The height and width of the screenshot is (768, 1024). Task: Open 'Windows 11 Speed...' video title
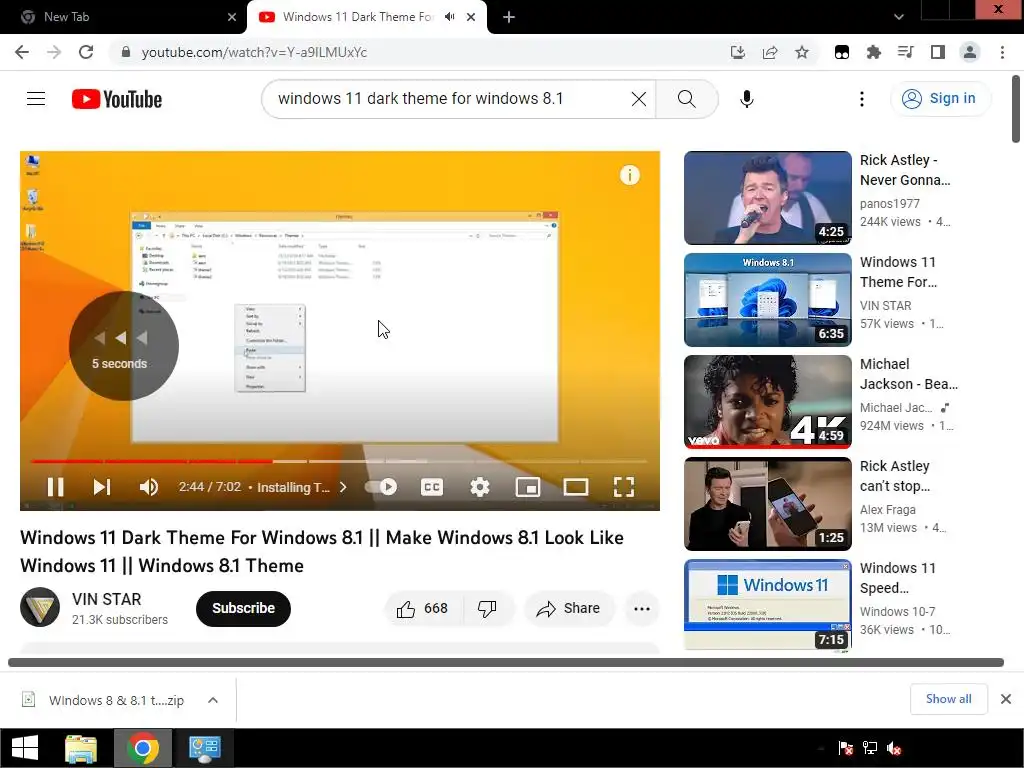tap(898, 578)
